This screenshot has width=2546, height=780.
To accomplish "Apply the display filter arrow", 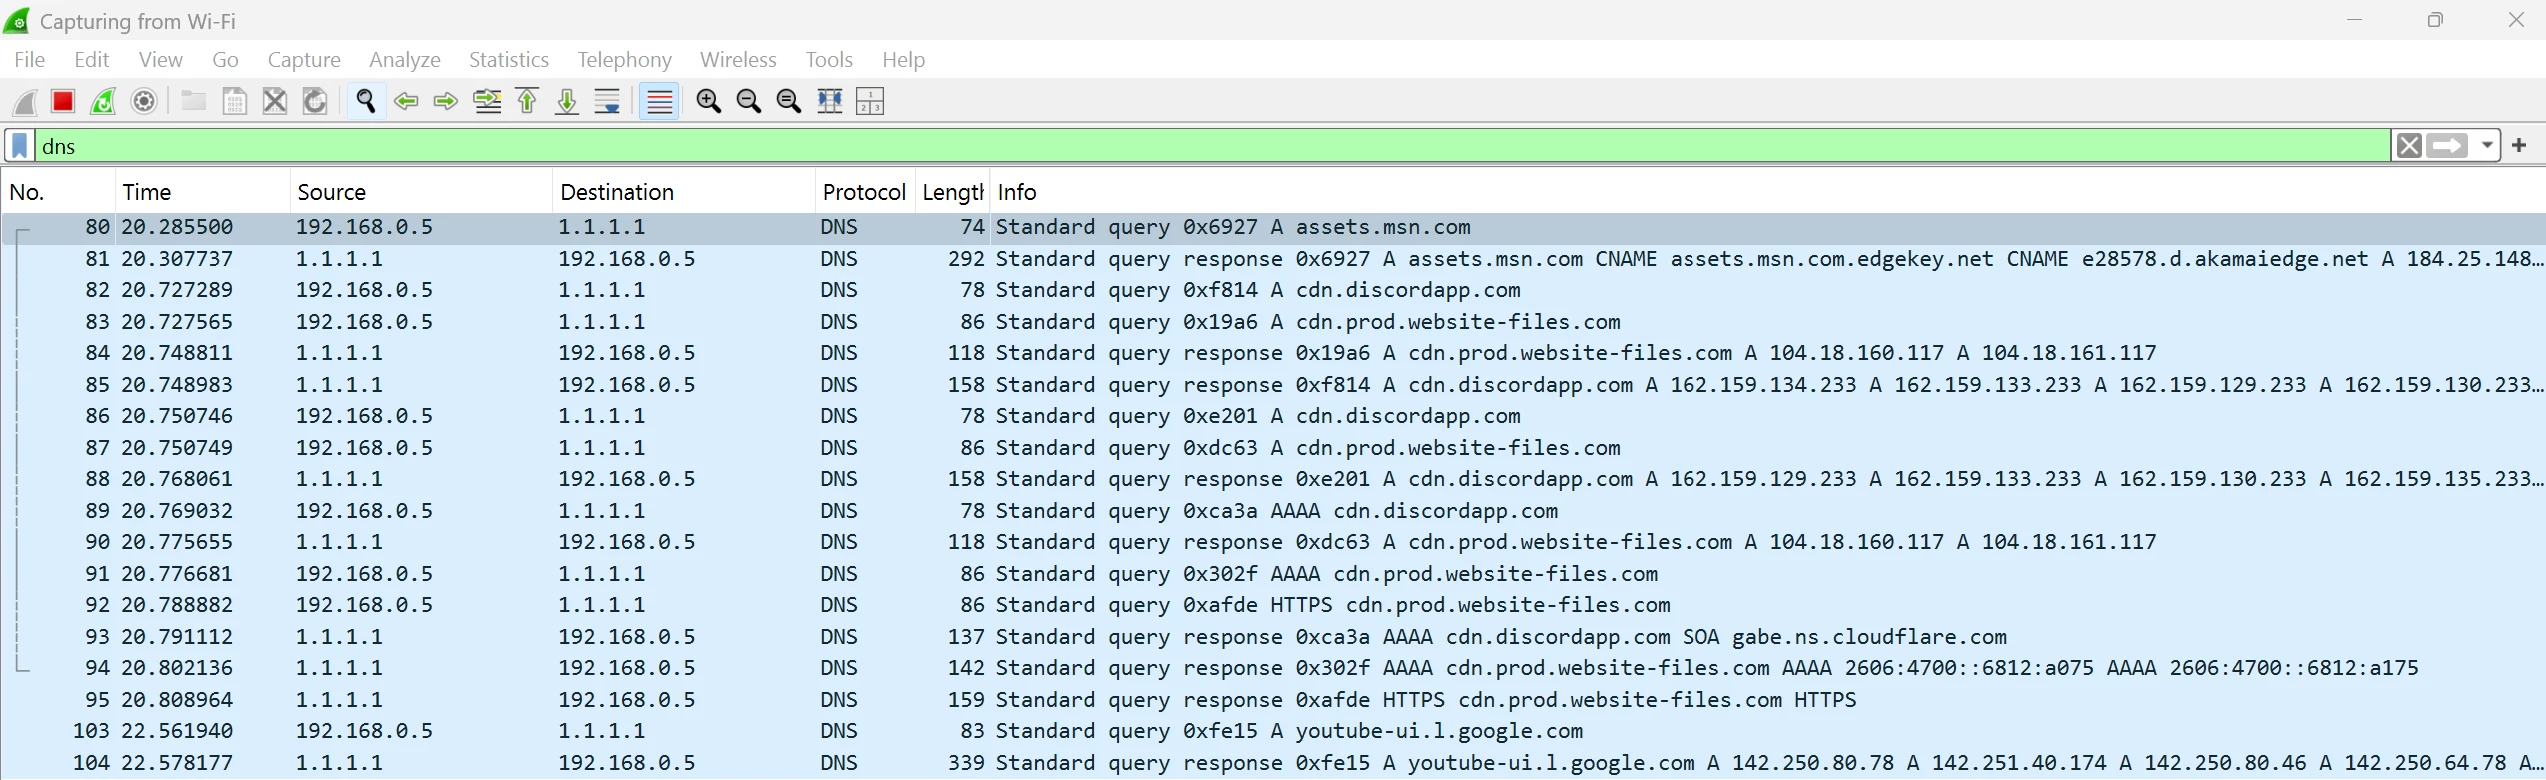I will [2447, 146].
